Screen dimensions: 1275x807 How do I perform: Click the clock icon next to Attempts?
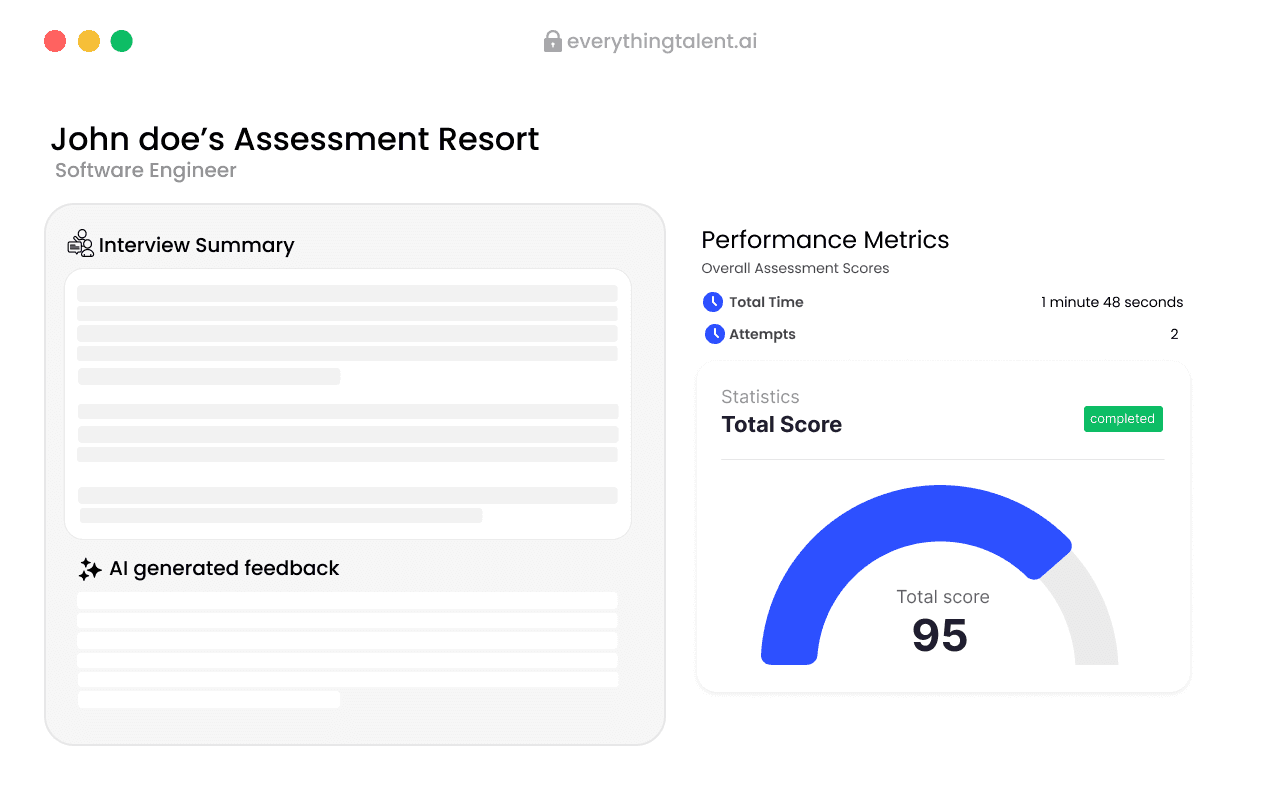(x=714, y=334)
